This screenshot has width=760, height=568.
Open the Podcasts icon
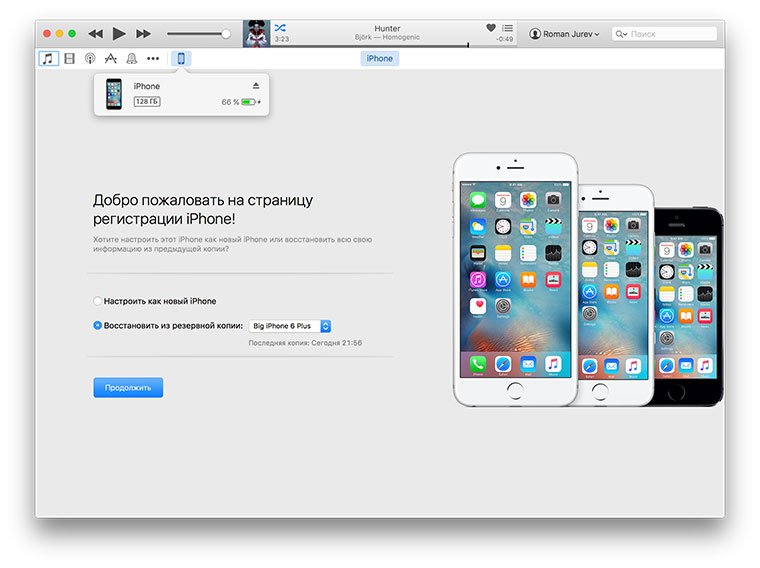point(90,59)
